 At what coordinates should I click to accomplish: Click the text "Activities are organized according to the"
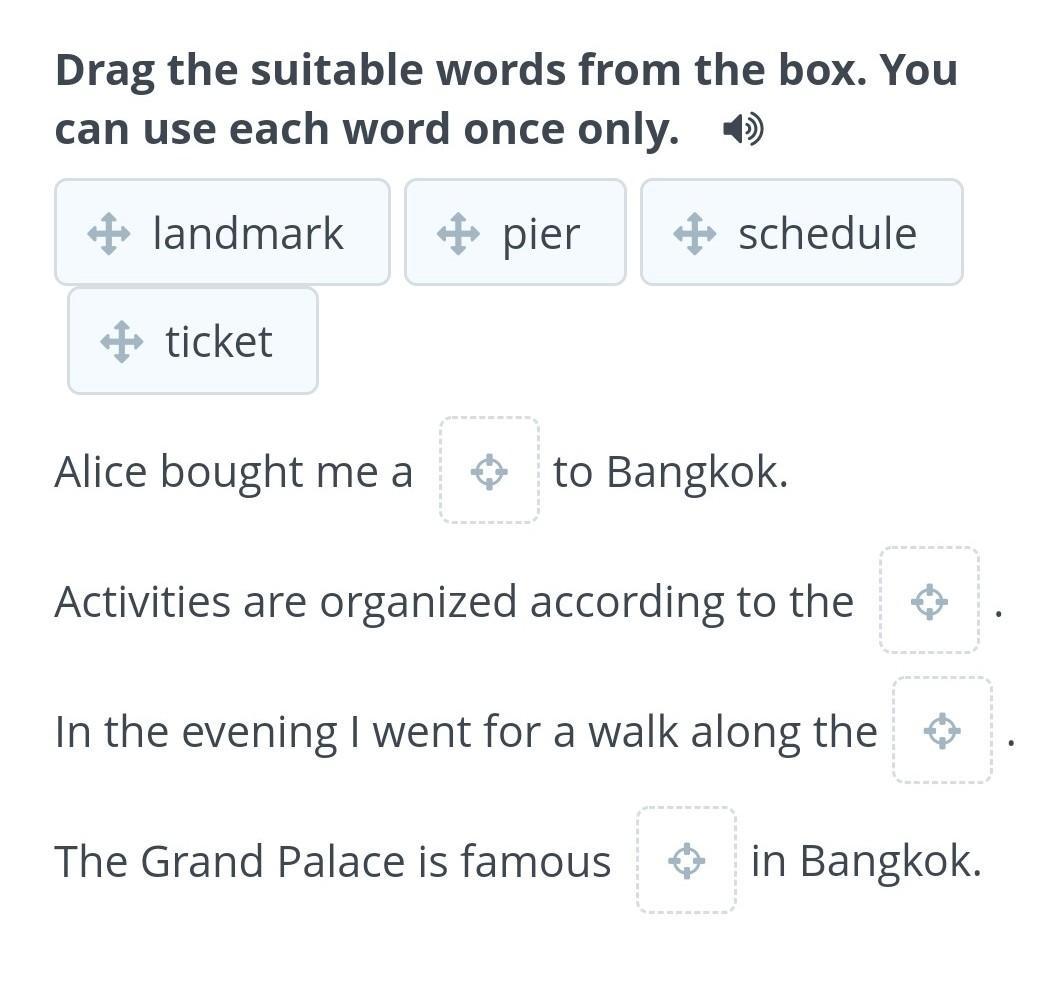[x=454, y=602]
